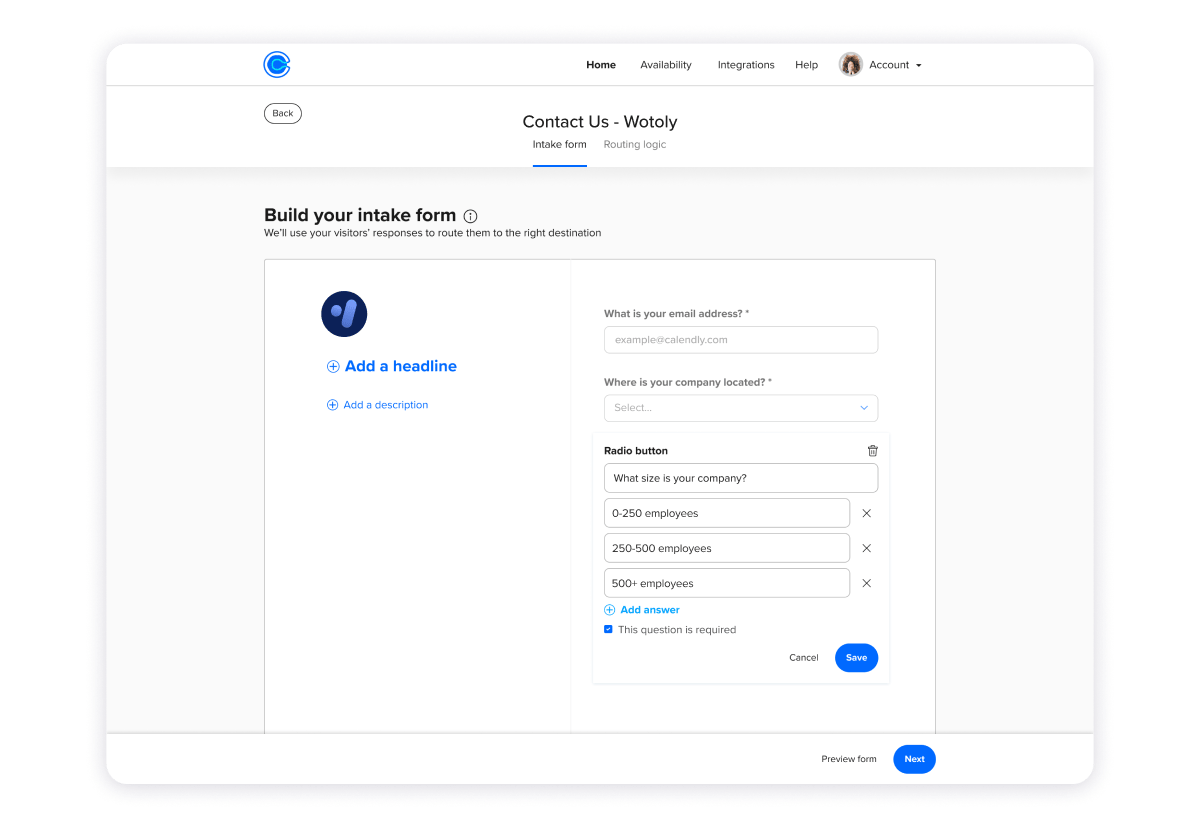The height and width of the screenshot is (817, 1200).
Task: Click the Wotoly round logo avatar
Action: pos(344,314)
